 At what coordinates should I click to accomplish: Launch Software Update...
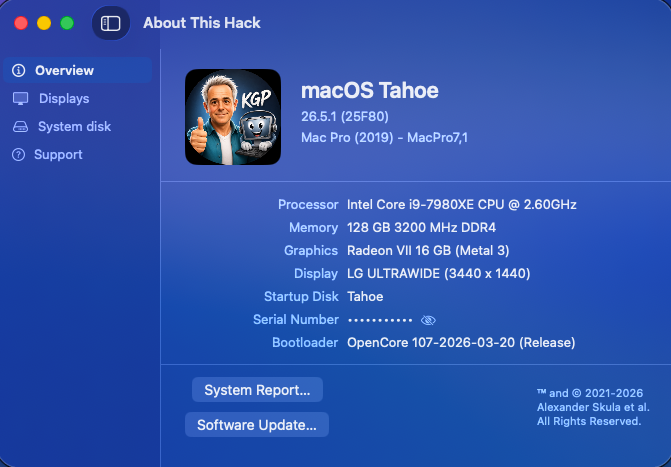[x=257, y=425]
